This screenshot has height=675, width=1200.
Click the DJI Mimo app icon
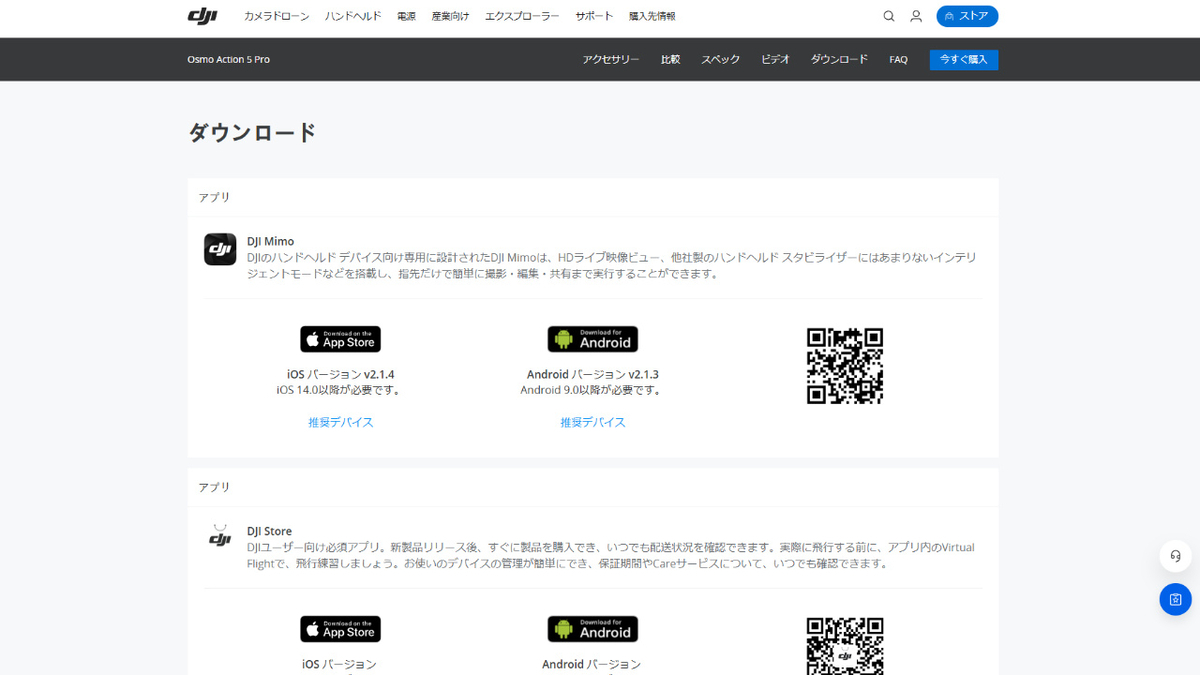pyautogui.click(x=220, y=249)
